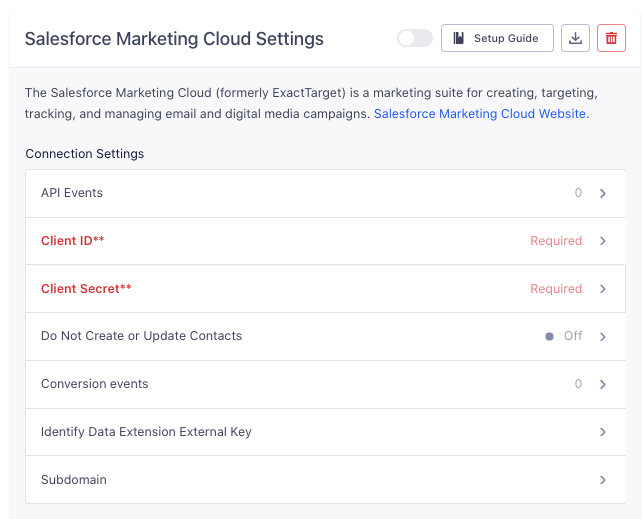Open the Salesforce Marketing Cloud Website link
The image size is (642, 519).
480,114
